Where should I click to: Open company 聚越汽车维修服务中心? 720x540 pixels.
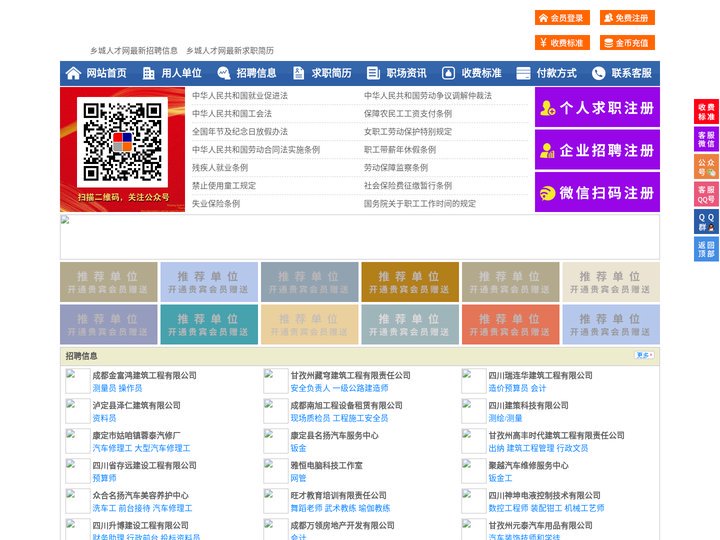tap(529, 466)
